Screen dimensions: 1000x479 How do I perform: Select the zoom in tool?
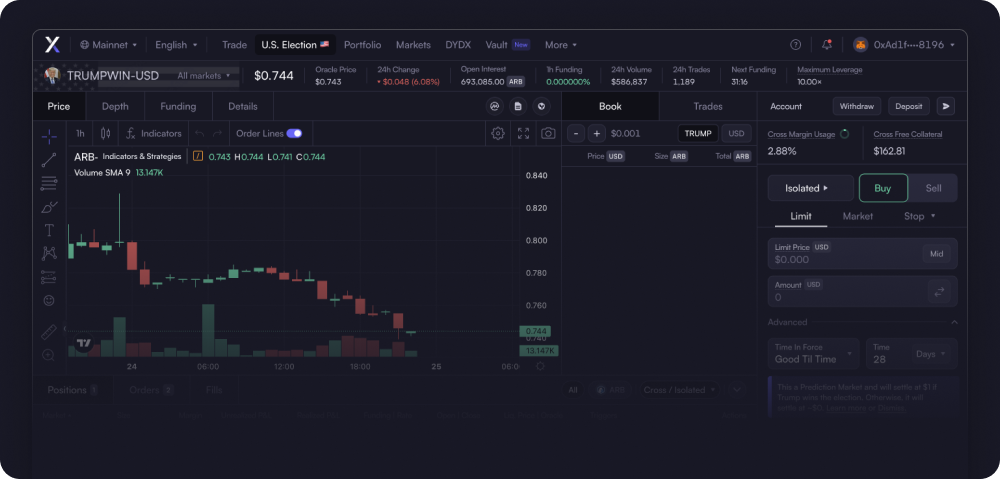pos(48,355)
